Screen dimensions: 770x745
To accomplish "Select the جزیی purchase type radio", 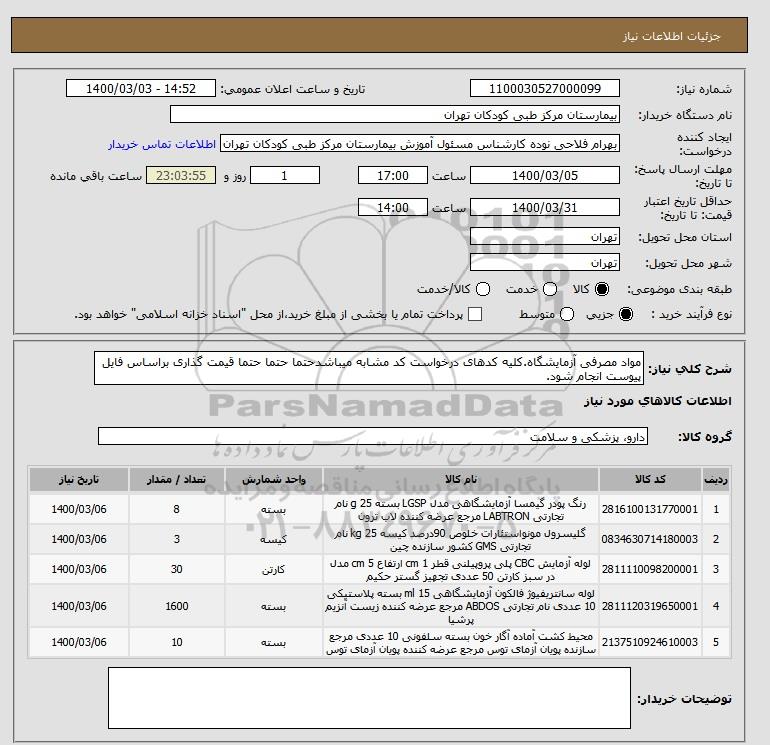I will coord(626,314).
